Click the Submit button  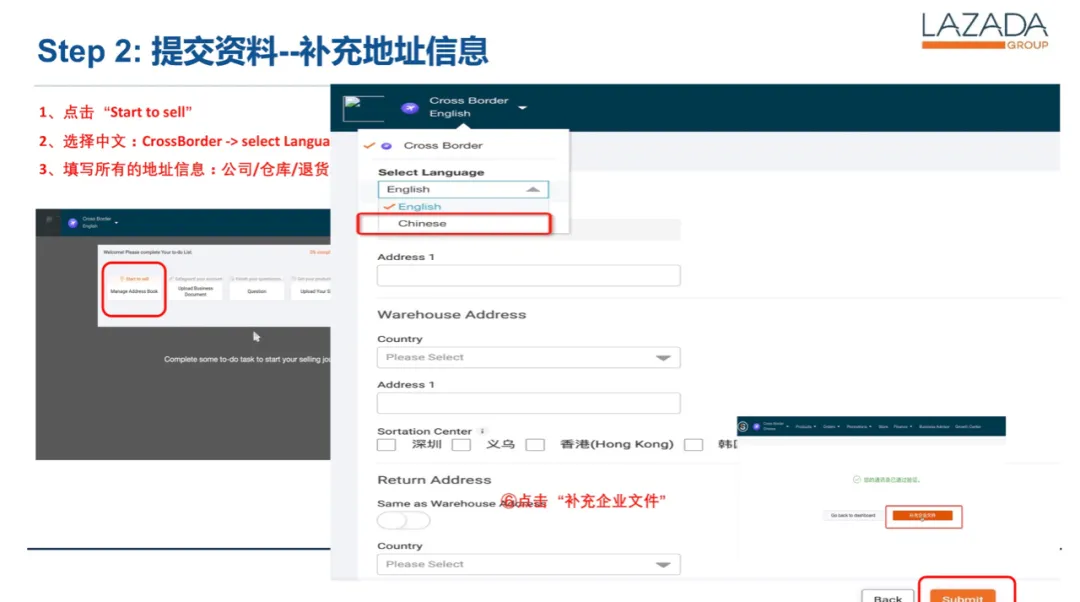pos(963,596)
